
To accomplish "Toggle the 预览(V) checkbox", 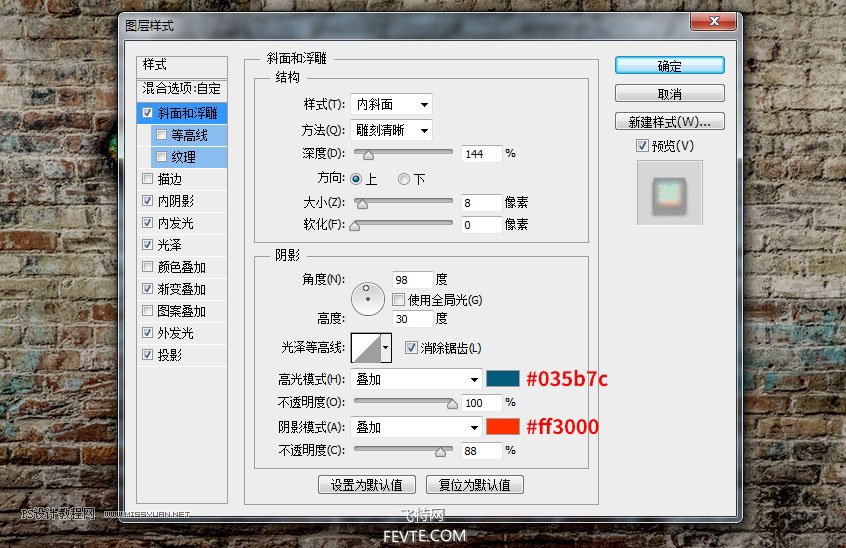I will [642, 146].
